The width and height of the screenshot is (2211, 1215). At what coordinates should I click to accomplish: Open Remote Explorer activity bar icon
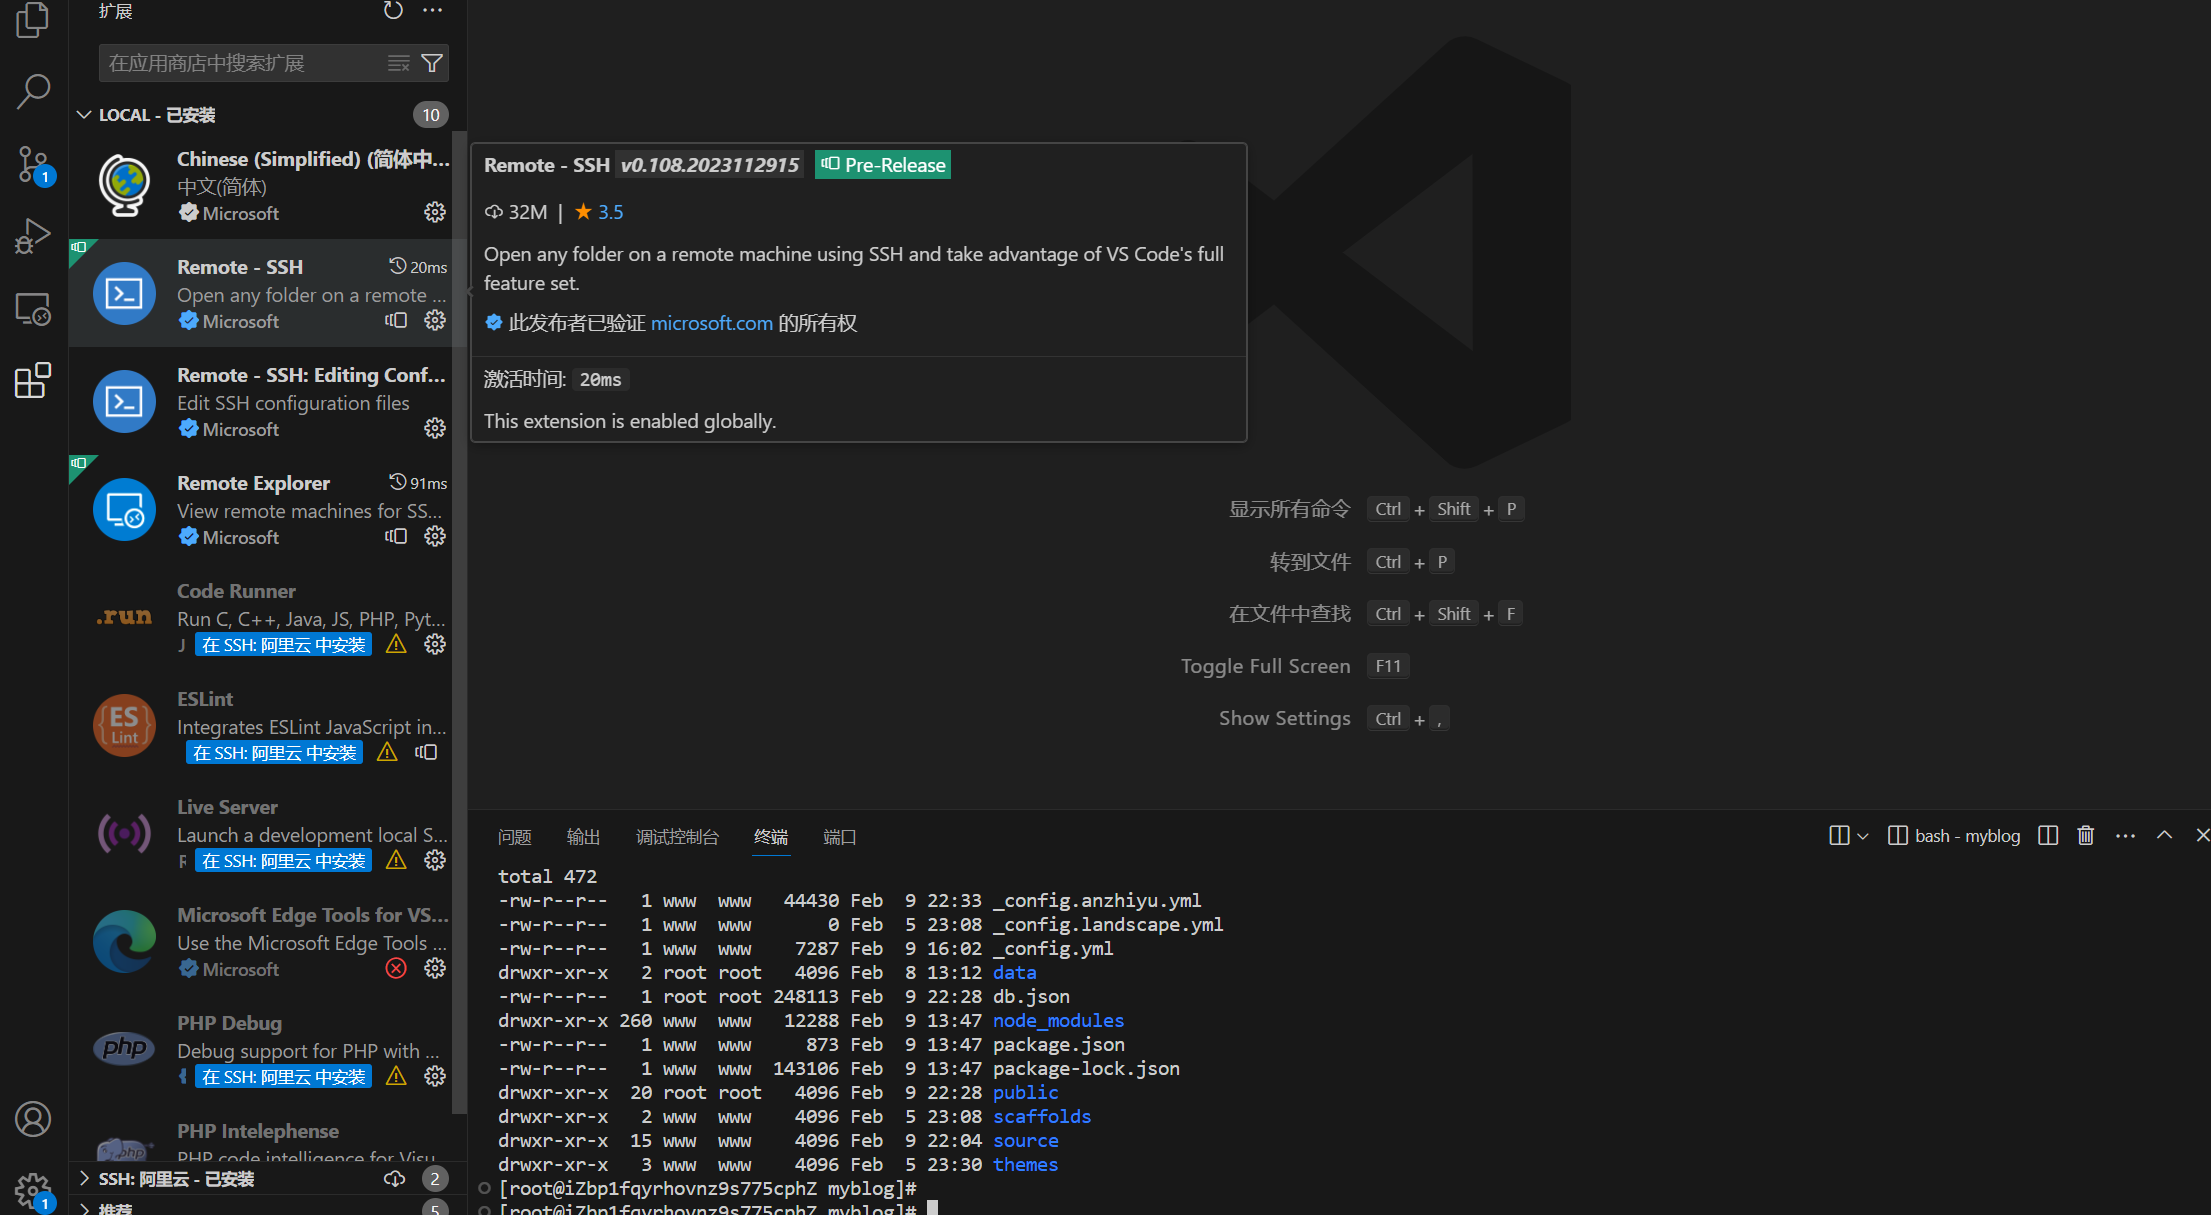[x=33, y=310]
